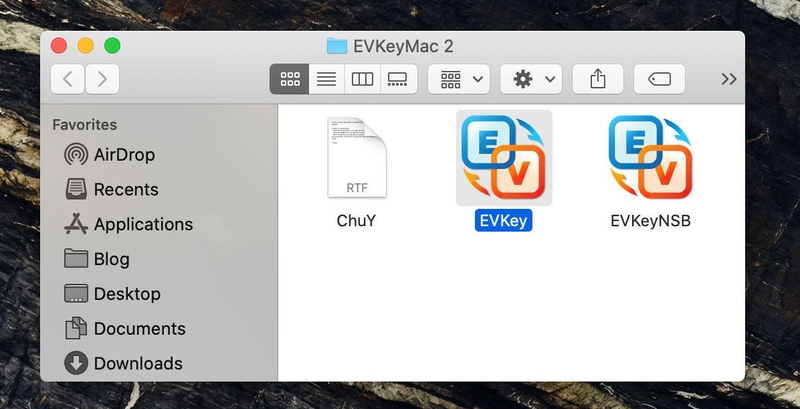The height and width of the screenshot is (409, 800).
Task: Go back with the left arrow button
Action: (x=67, y=79)
